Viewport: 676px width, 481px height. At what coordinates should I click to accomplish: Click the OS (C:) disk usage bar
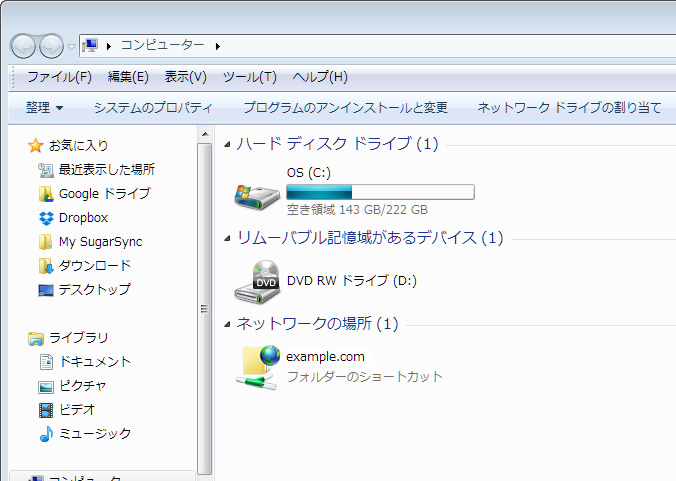point(380,192)
